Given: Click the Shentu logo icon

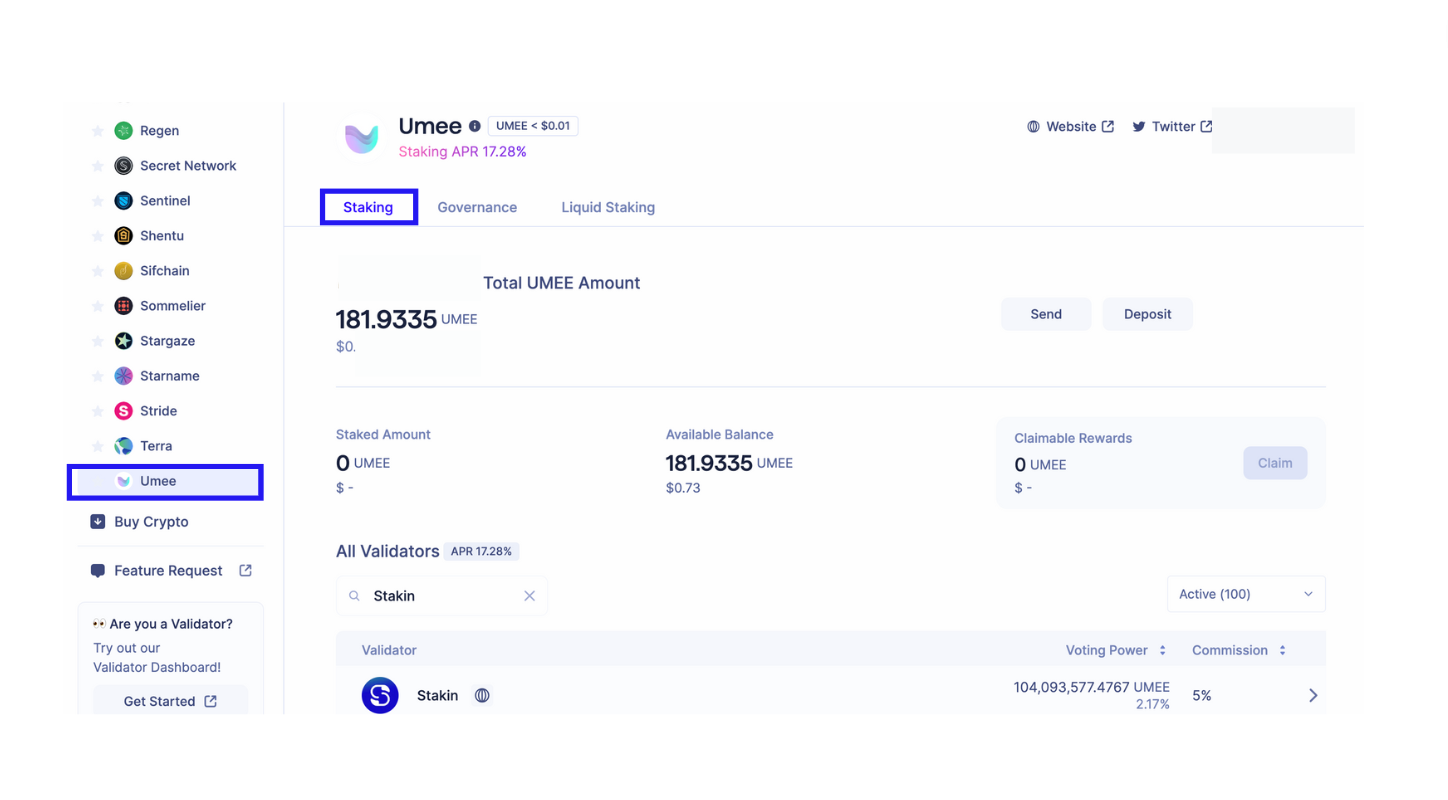Looking at the screenshot, I should [123, 236].
